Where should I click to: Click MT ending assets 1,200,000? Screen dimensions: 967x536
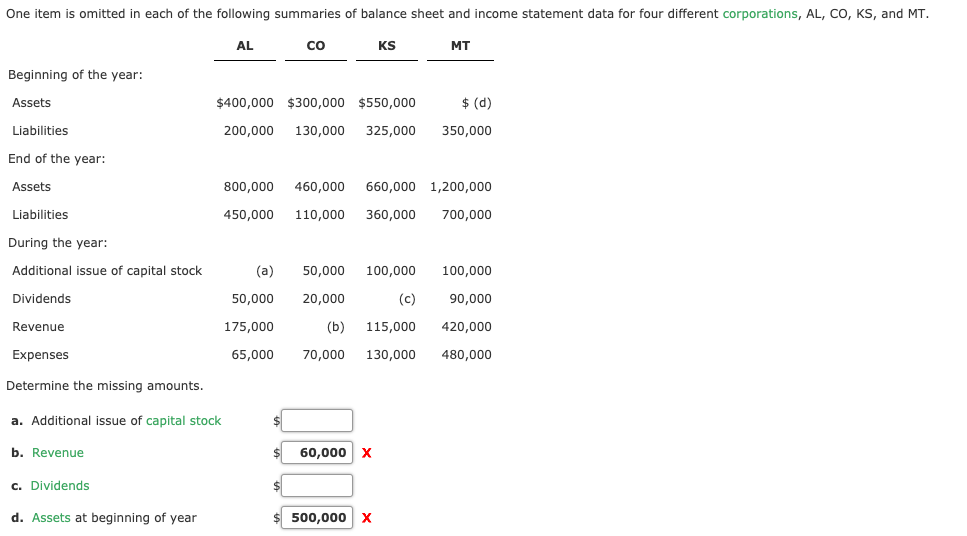[461, 186]
